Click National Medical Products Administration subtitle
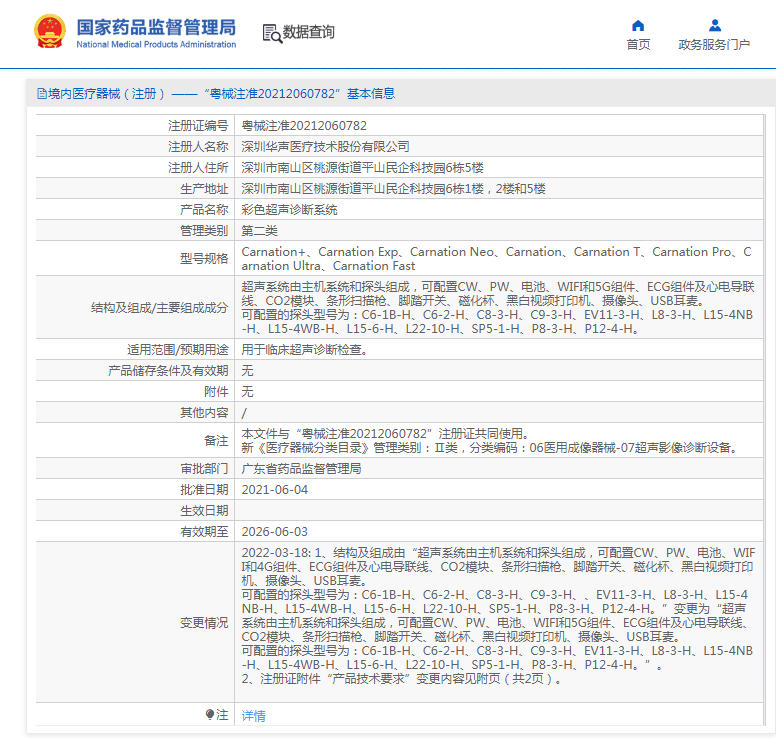Image resolution: width=776 pixels, height=738 pixels. tap(156, 45)
